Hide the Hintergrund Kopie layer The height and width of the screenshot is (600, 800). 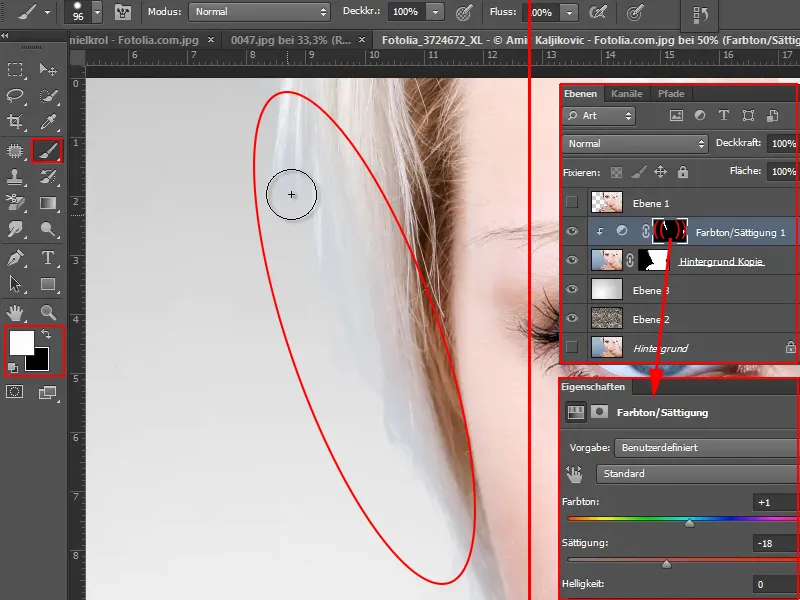point(572,260)
